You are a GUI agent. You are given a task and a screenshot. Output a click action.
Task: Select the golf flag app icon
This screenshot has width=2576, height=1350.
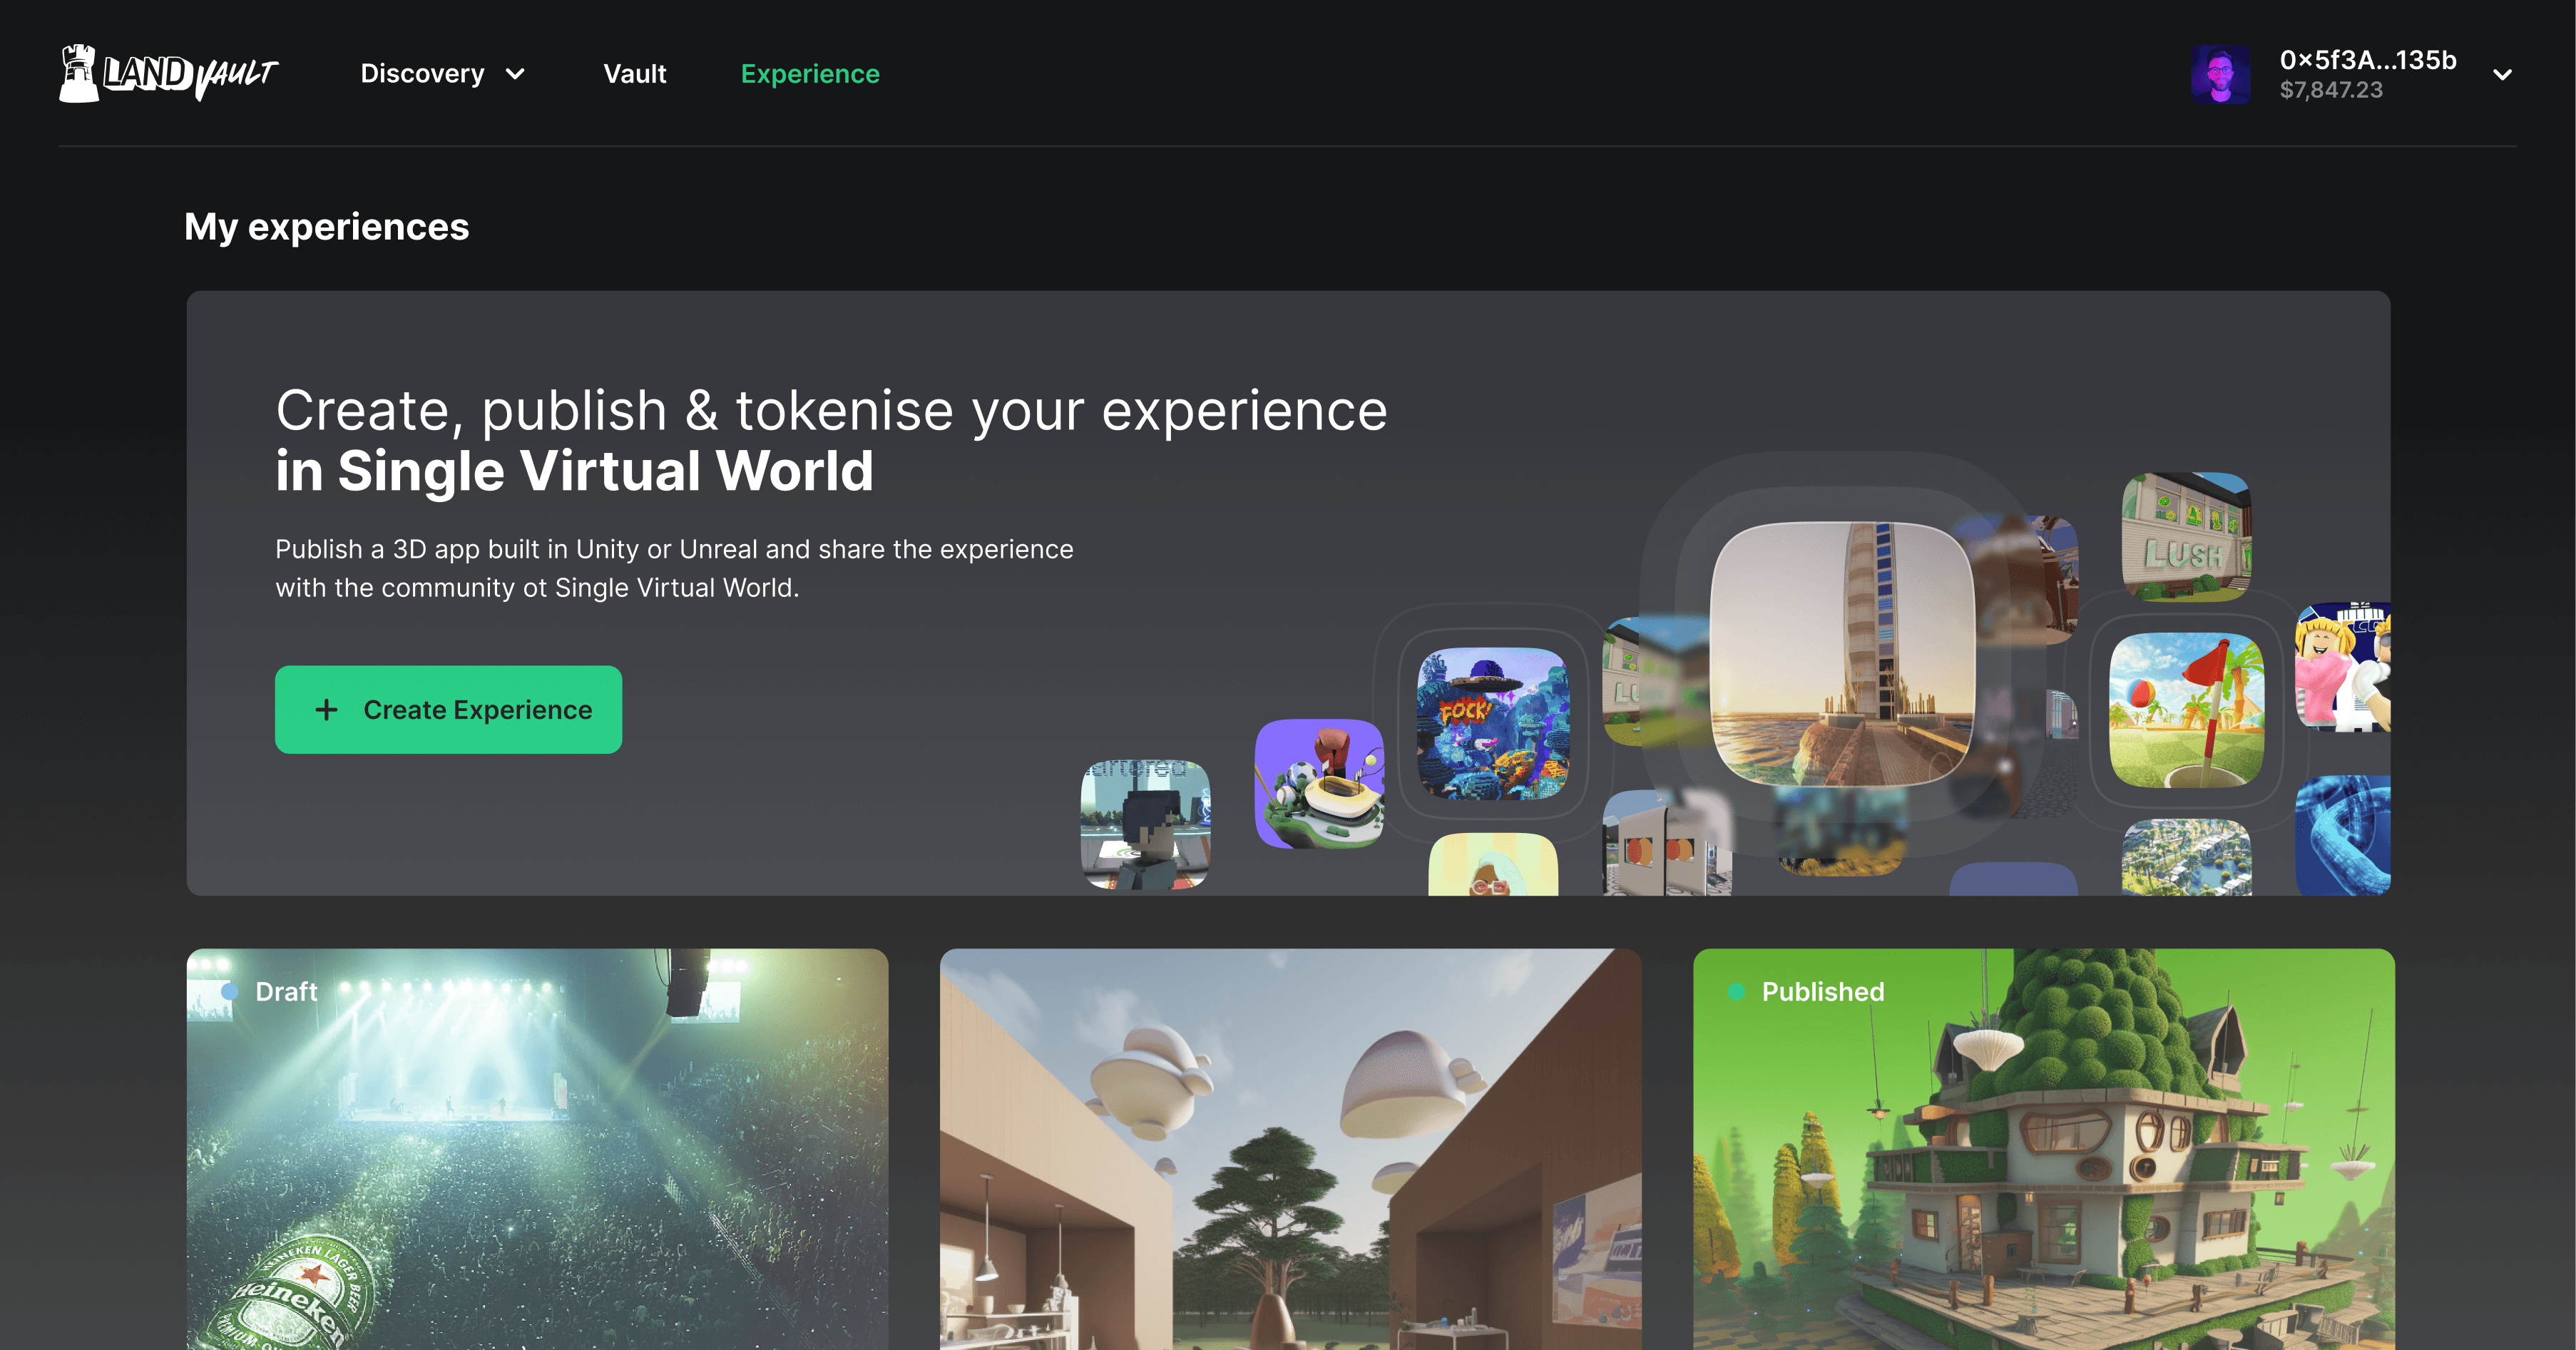(x=2186, y=709)
